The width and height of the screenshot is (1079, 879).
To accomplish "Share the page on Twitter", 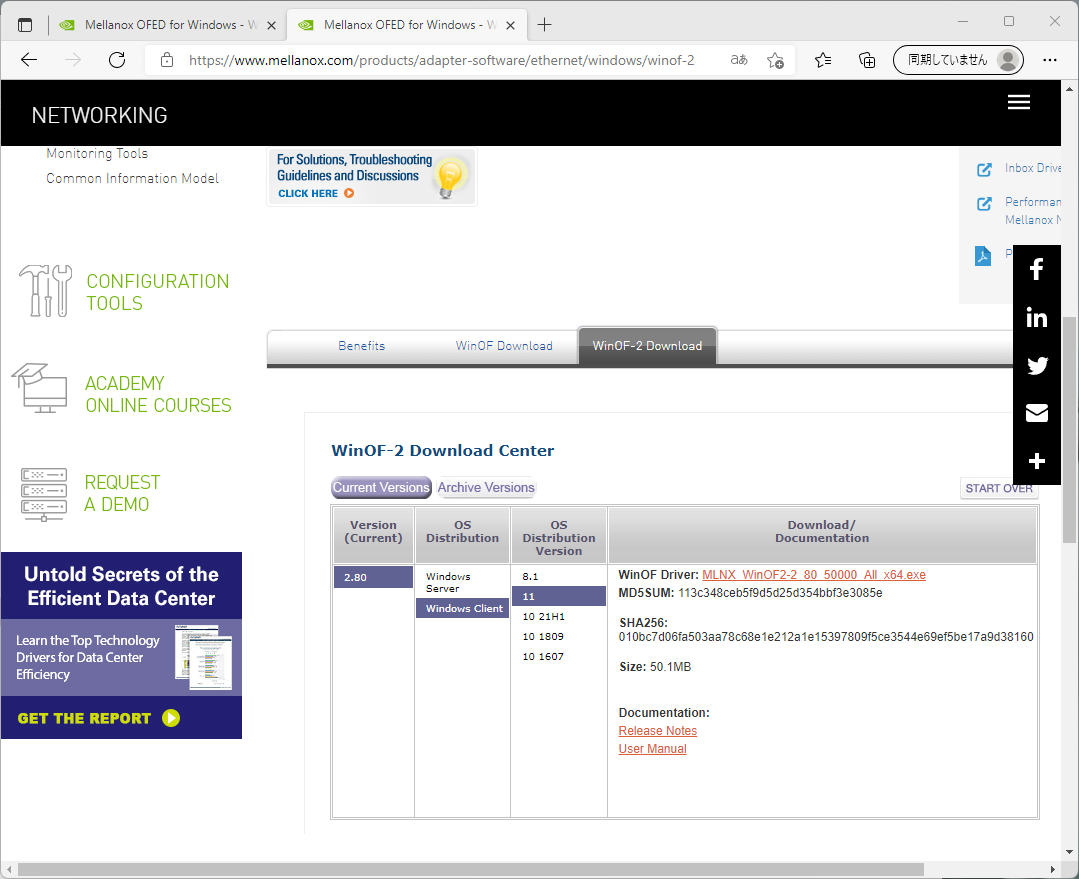I will tap(1037, 365).
